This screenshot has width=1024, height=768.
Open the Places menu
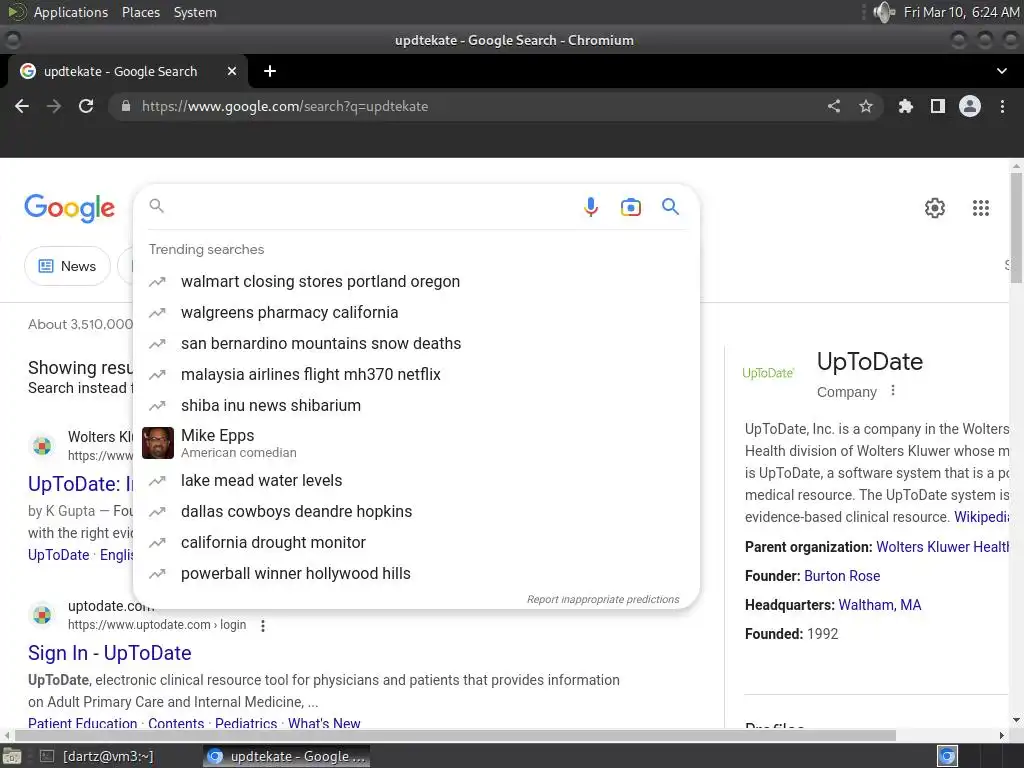pos(140,12)
